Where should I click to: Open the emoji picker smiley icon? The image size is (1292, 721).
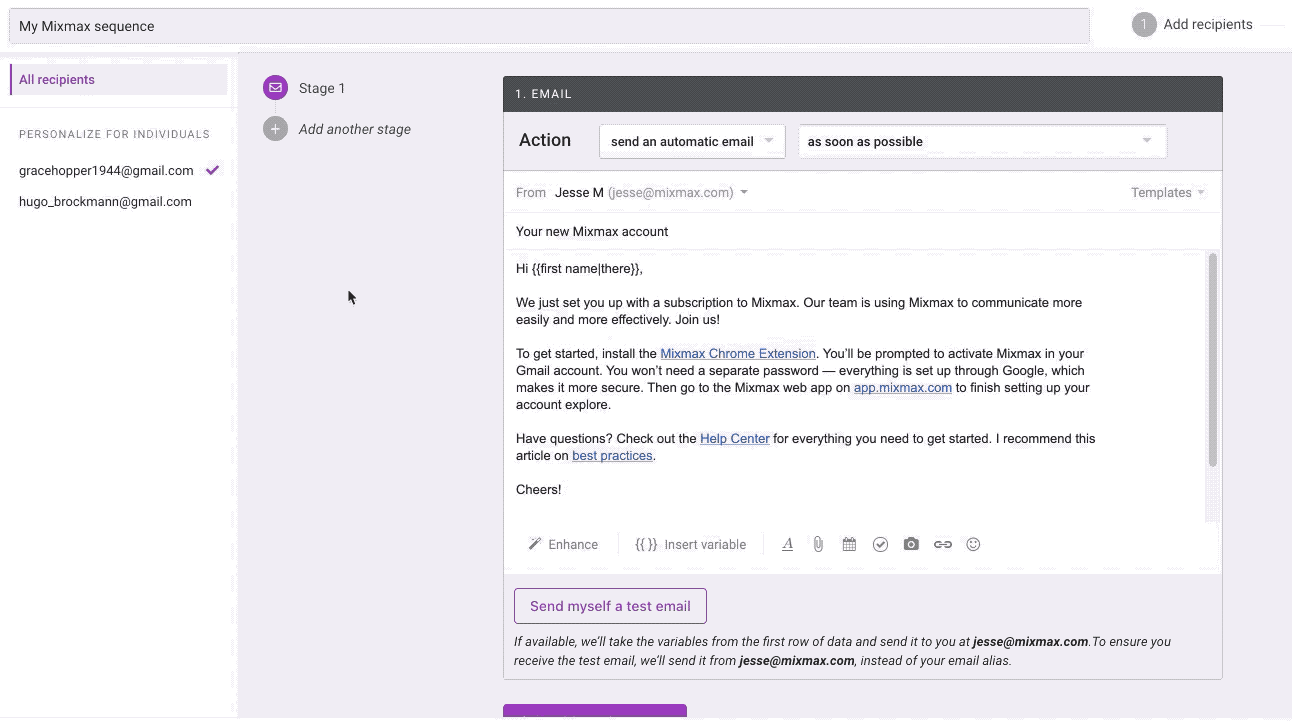tap(973, 544)
